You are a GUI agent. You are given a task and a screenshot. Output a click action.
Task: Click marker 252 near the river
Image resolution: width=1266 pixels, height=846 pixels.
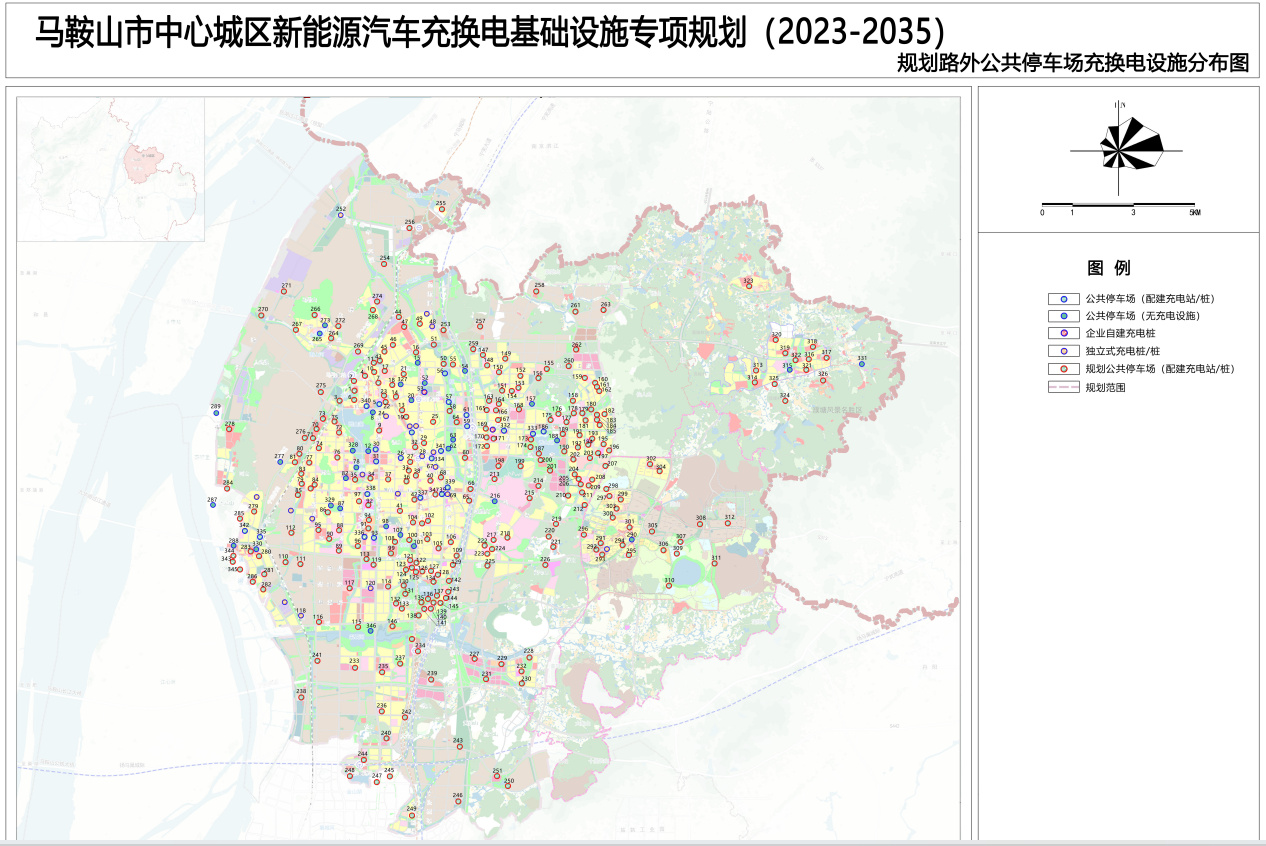click(x=341, y=214)
